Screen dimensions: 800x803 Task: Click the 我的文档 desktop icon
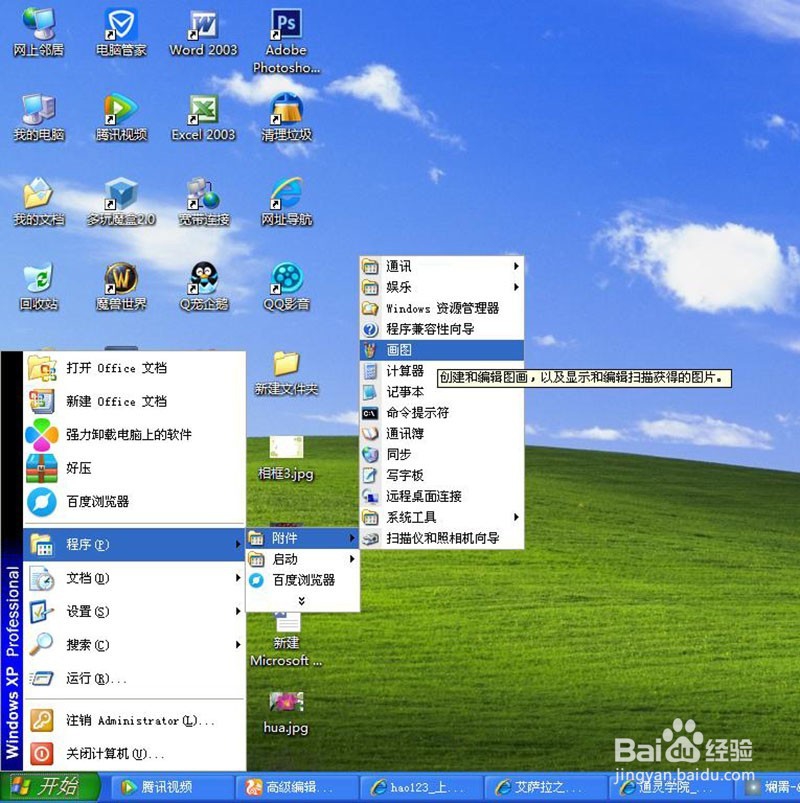click(x=38, y=202)
